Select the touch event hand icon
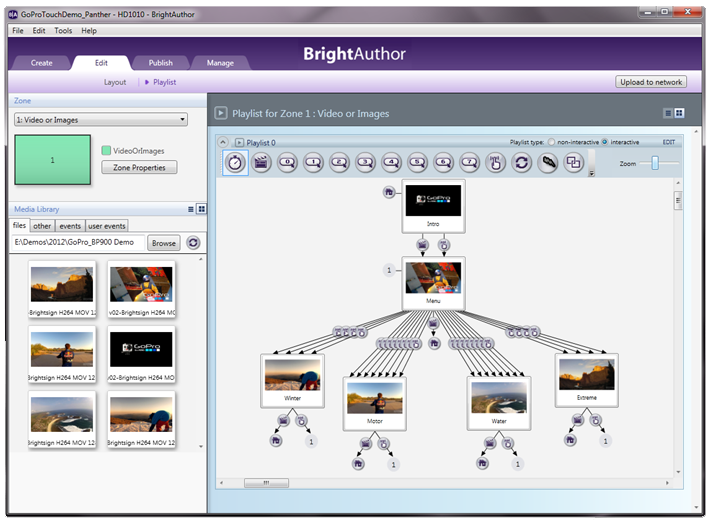This screenshot has width=711, height=524. [x=495, y=163]
